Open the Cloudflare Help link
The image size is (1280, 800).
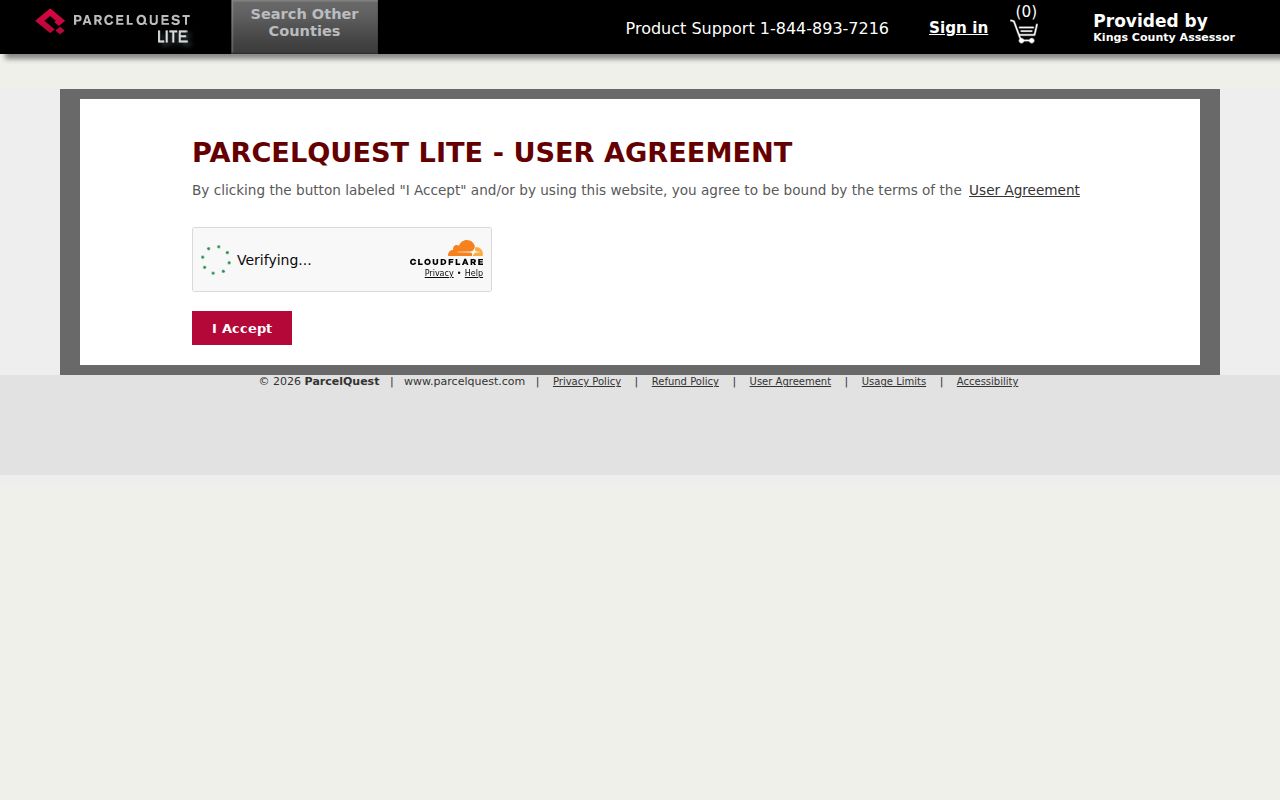pyautogui.click(x=474, y=273)
